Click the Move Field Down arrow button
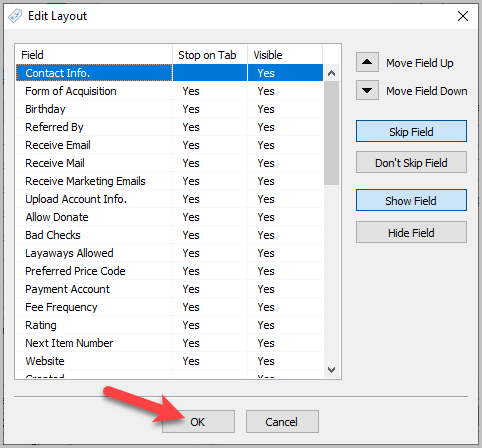482x448 pixels. coord(367,90)
